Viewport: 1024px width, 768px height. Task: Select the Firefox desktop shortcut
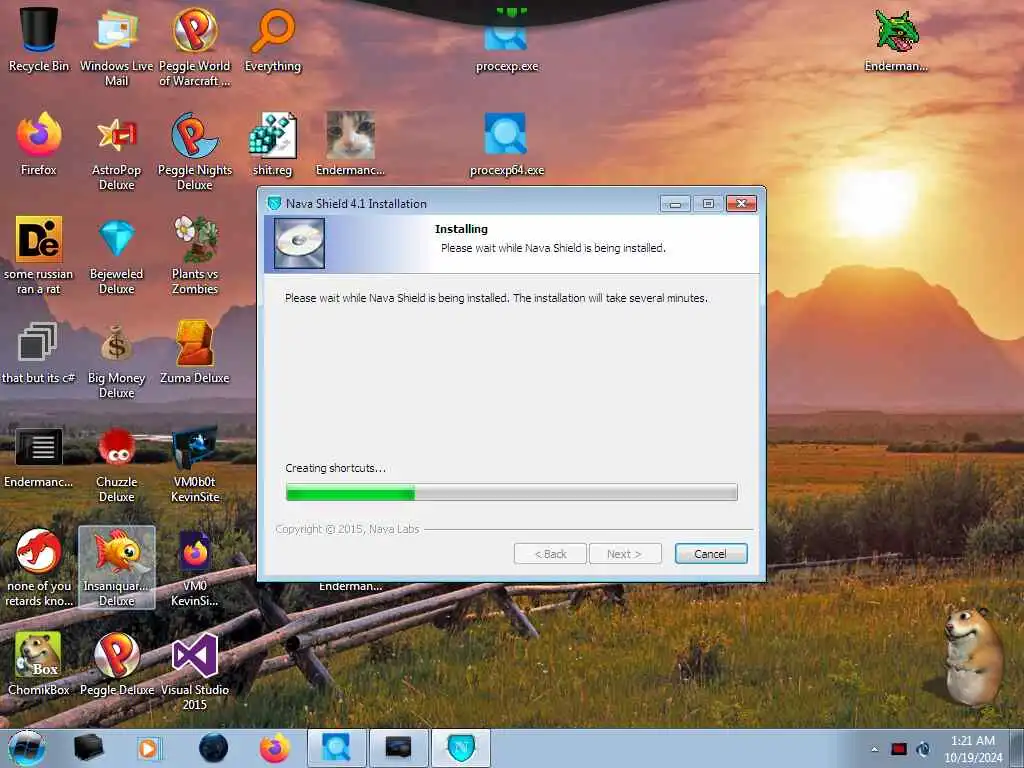click(39, 144)
